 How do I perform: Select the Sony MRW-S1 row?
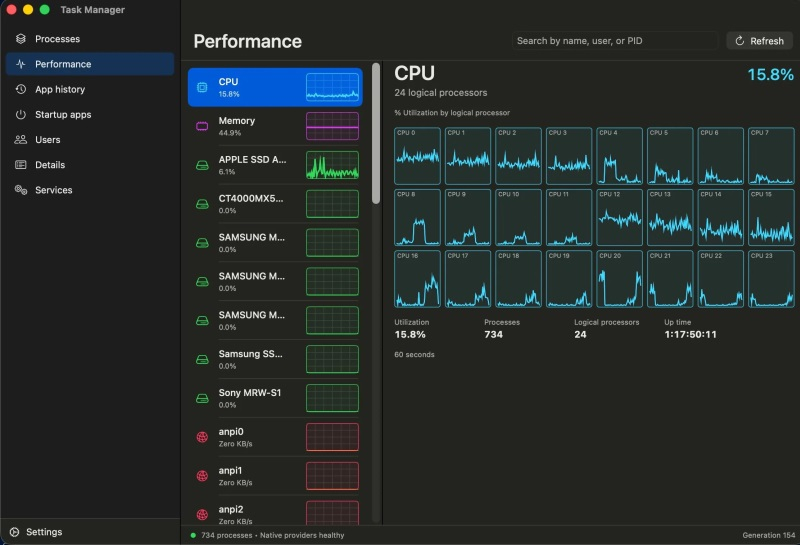(275, 399)
